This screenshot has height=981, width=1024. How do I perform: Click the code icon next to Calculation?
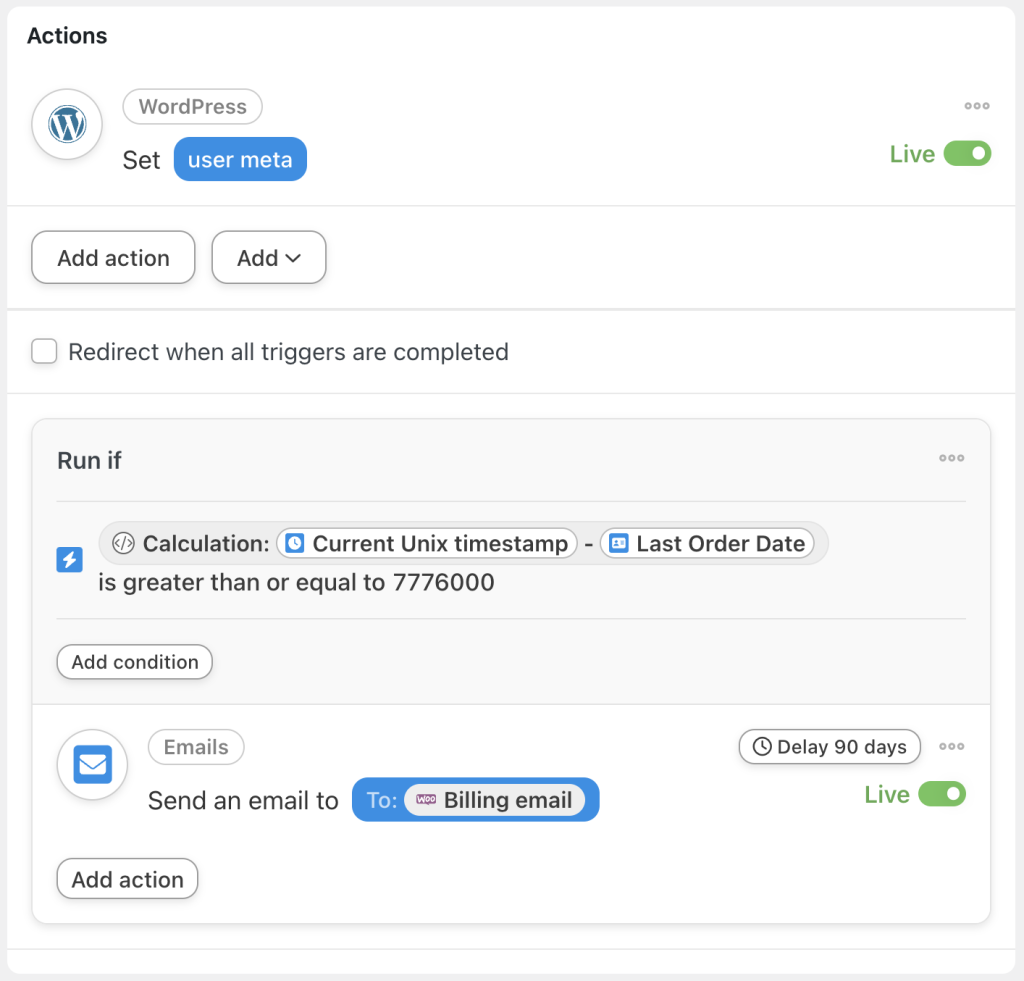pos(124,543)
